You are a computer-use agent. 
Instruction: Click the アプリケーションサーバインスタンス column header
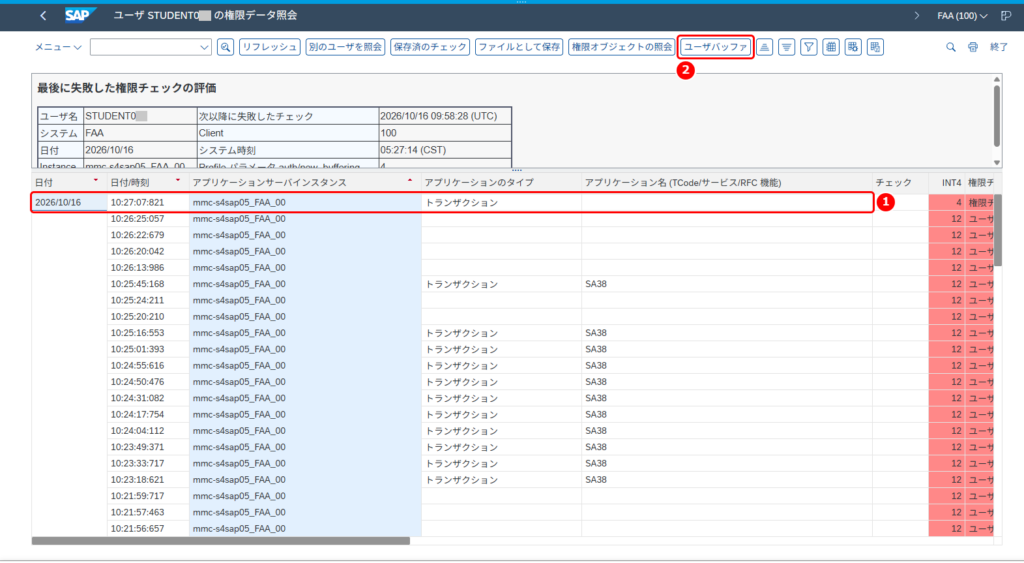click(305, 183)
